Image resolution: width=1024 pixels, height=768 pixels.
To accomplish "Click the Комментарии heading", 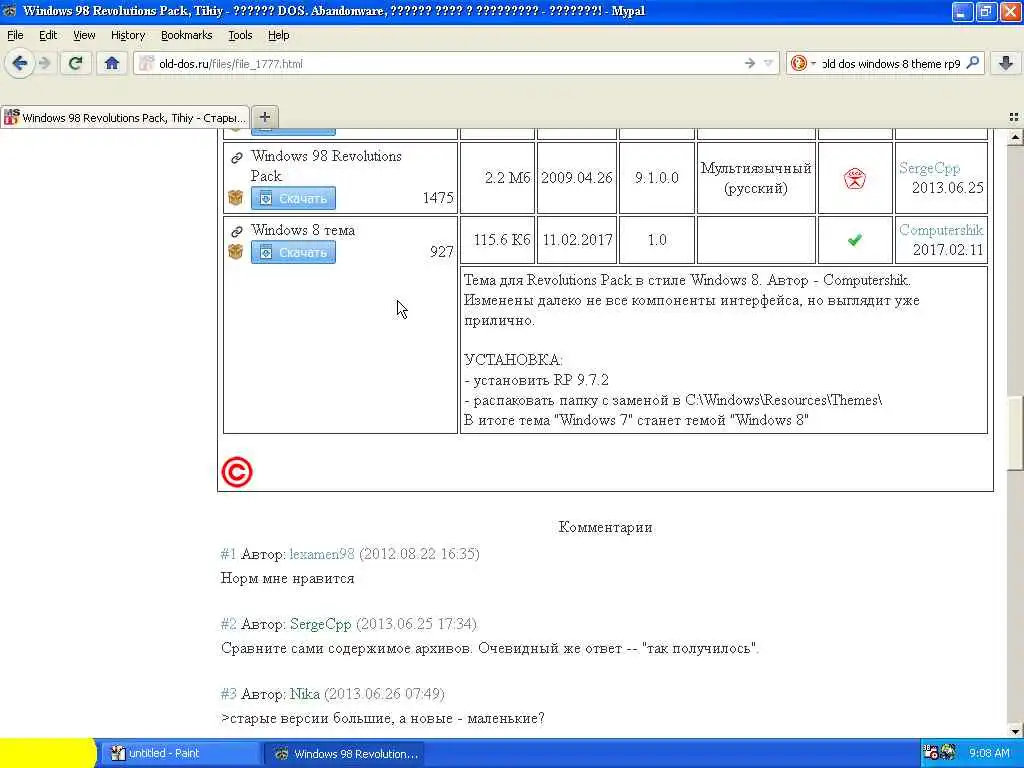I will (605, 527).
